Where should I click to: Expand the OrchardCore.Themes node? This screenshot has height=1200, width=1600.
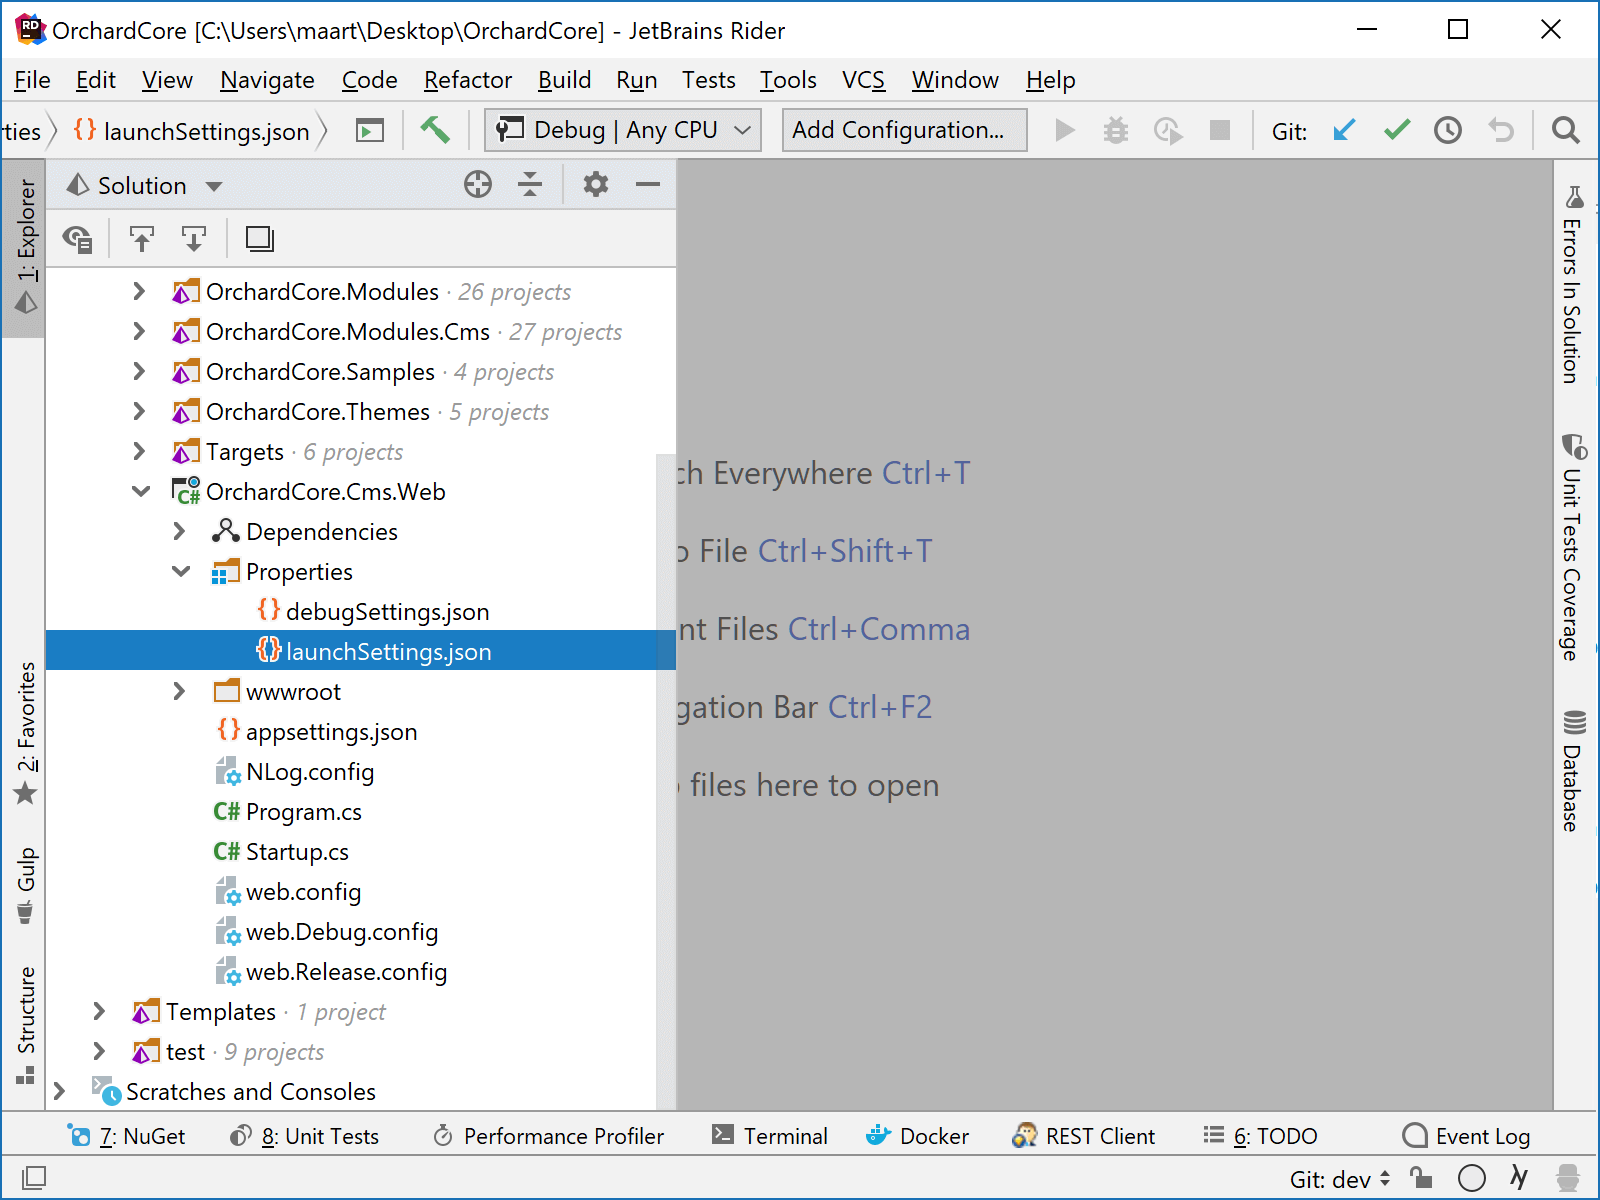[139, 411]
